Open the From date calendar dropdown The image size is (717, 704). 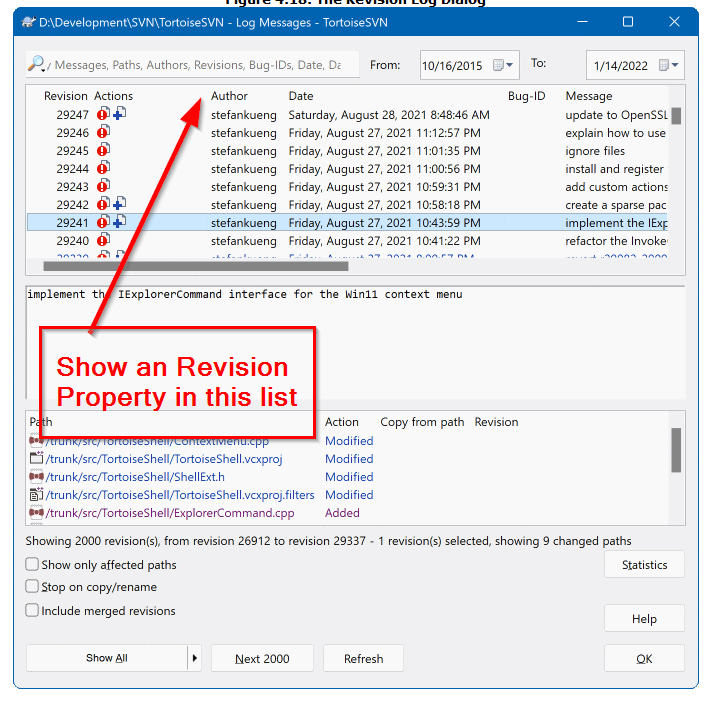(503, 65)
